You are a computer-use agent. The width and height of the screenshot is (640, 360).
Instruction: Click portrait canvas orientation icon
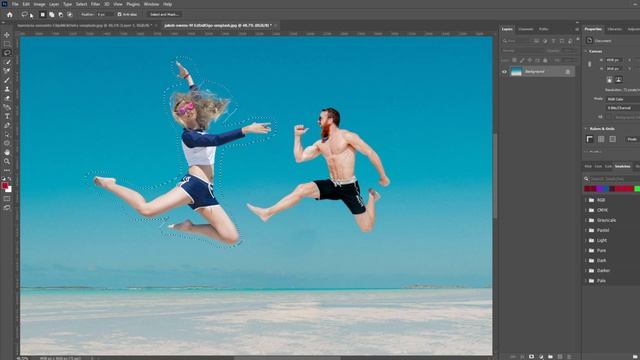tap(609, 80)
